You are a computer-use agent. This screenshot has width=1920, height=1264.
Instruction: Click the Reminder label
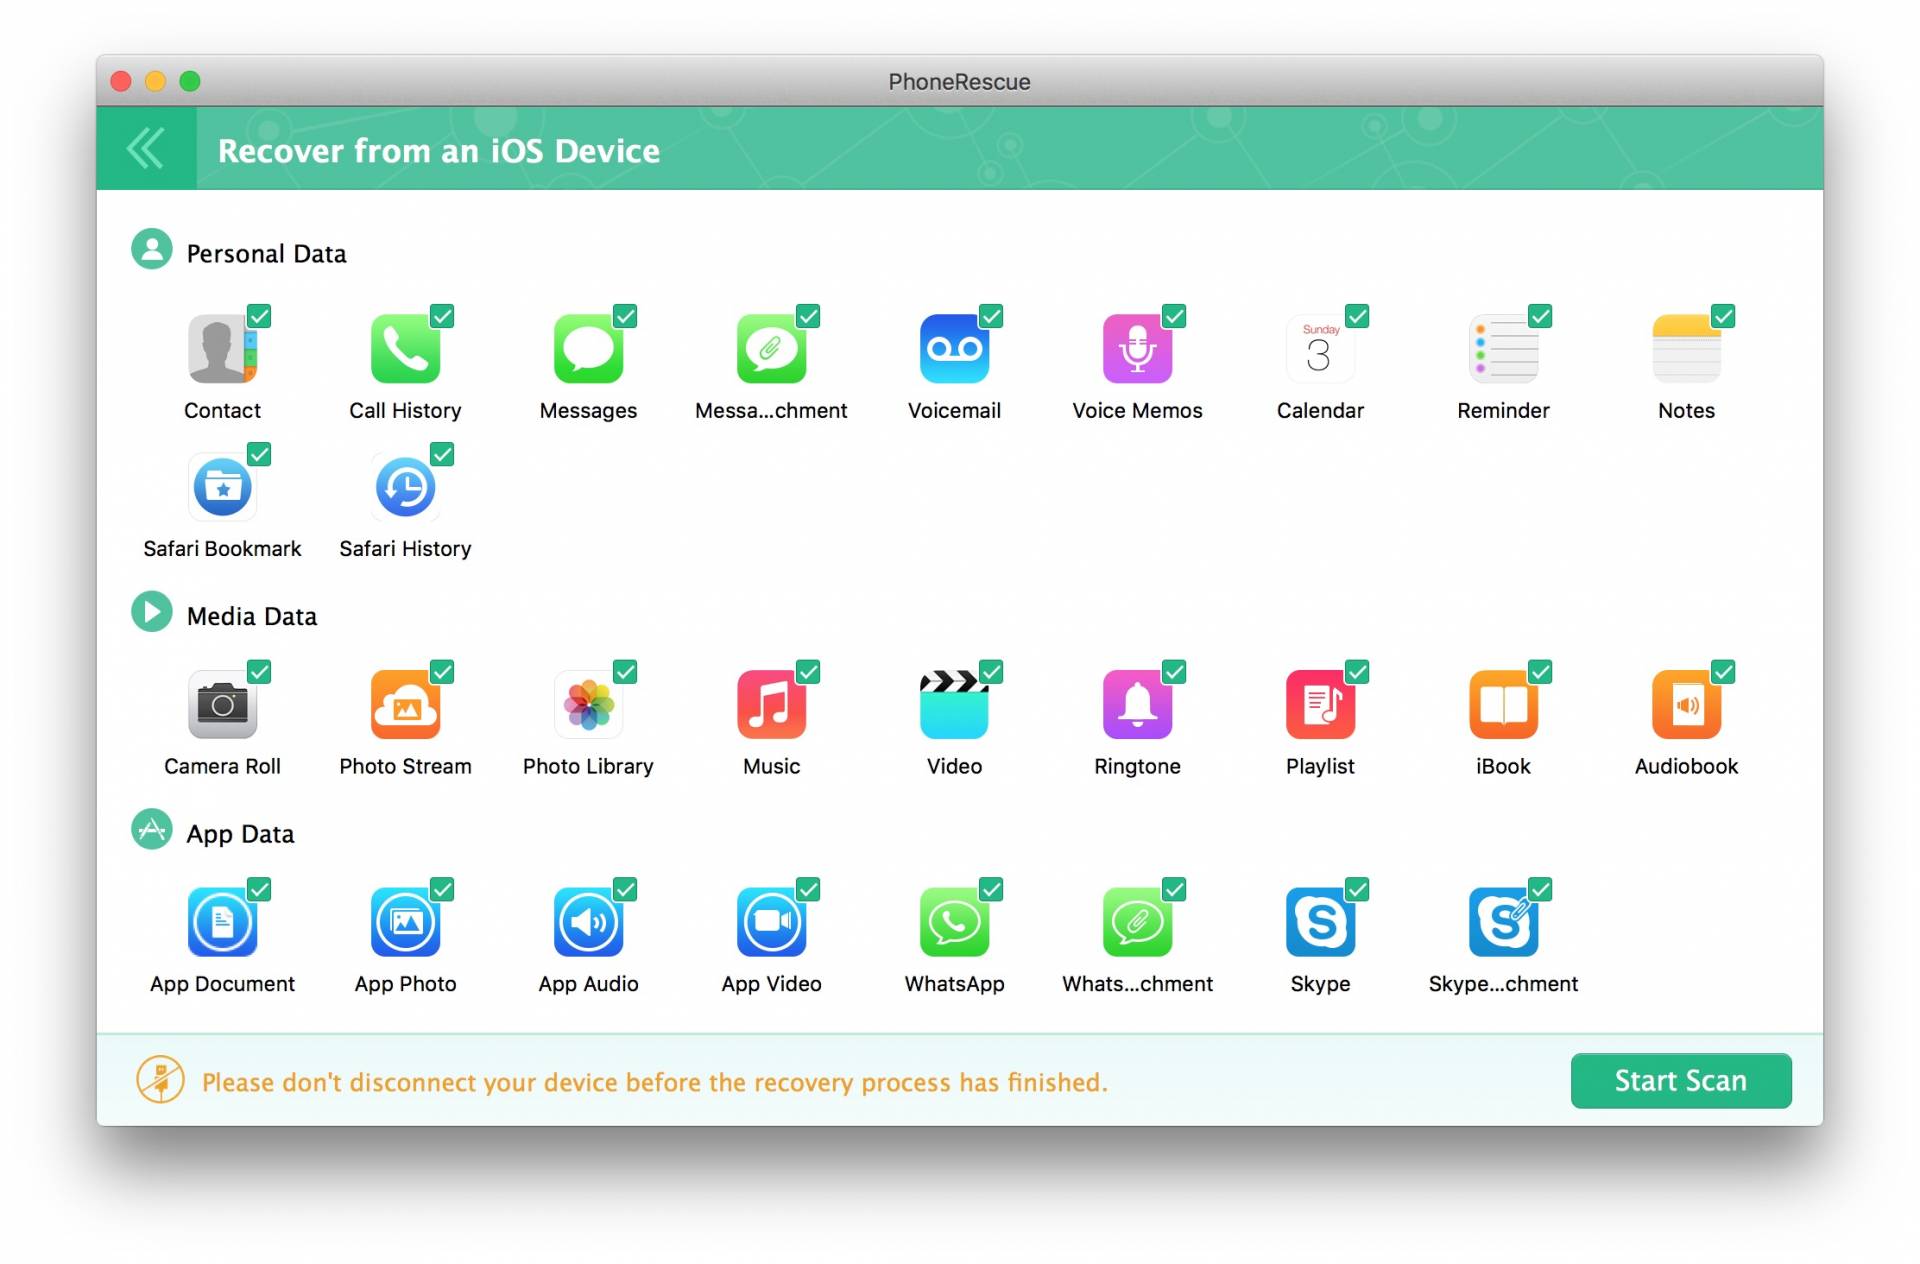[1503, 410]
